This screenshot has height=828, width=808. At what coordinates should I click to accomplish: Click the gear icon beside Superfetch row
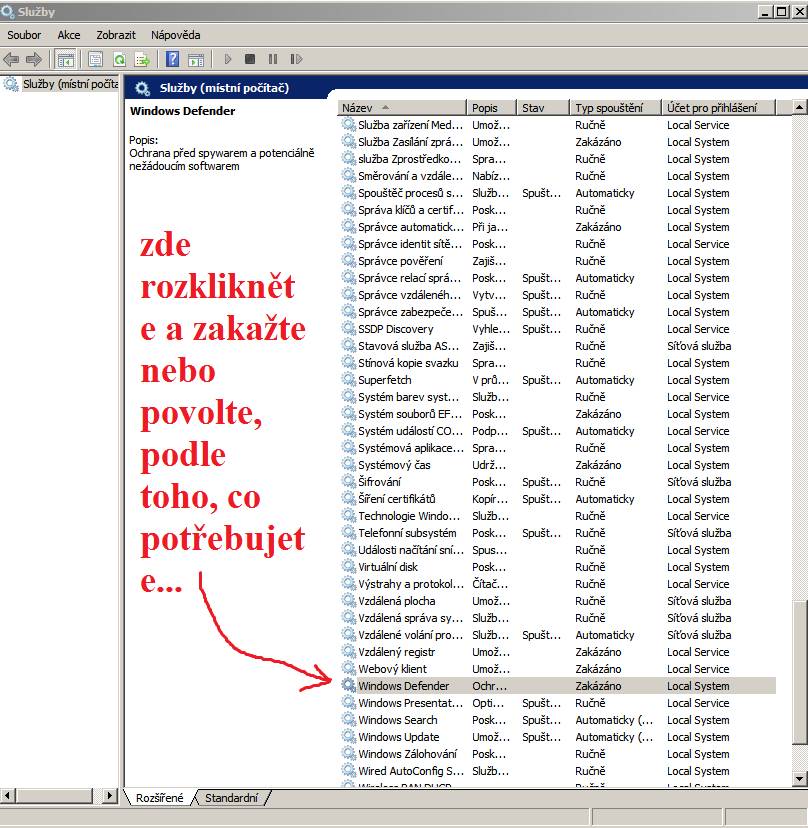click(349, 379)
